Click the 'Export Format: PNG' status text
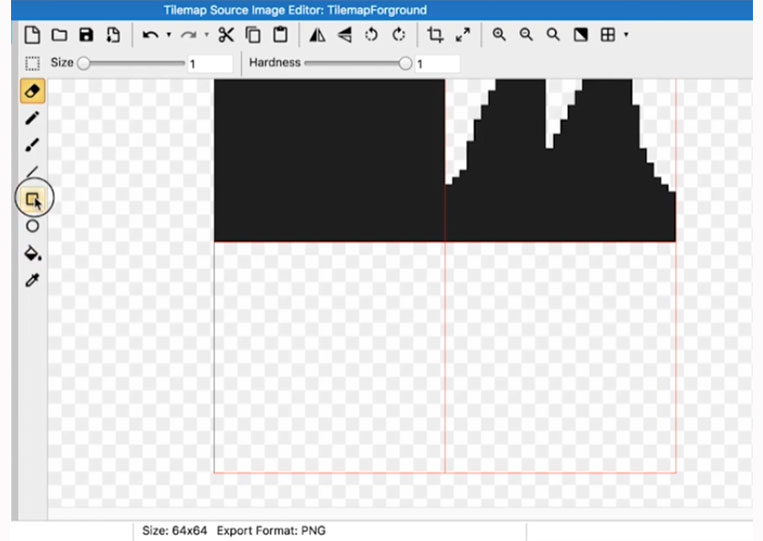The width and height of the screenshot is (763, 541). [x=271, y=530]
